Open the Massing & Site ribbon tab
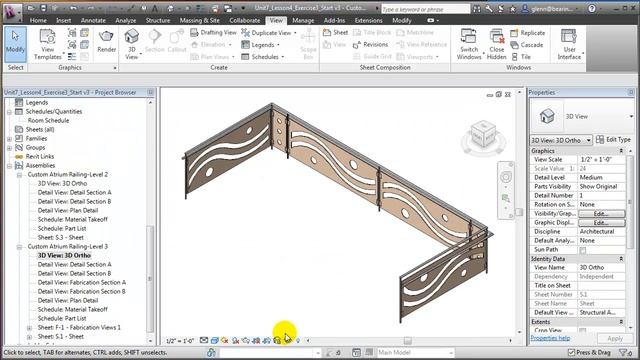The height and width of the screenshot is (360, 640). click(x=200, y=20)
